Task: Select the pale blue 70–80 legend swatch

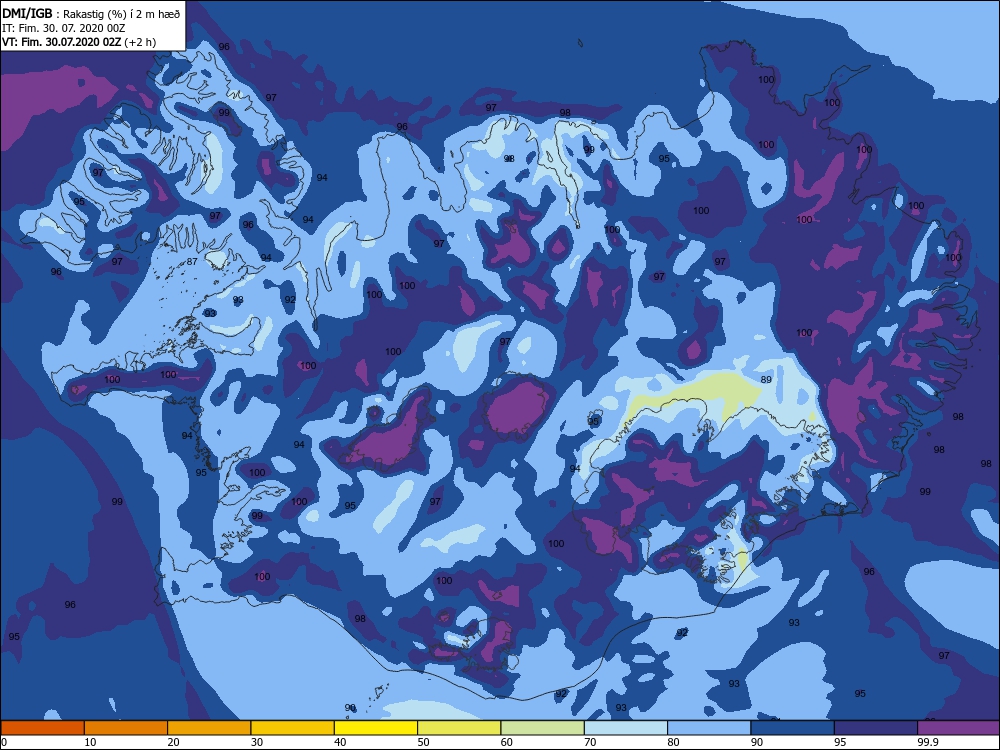Action: [626, 728]
